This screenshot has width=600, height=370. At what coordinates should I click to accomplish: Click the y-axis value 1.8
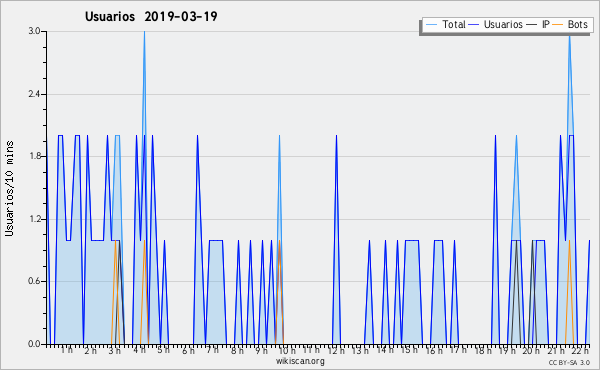click(x=34, y=156)
